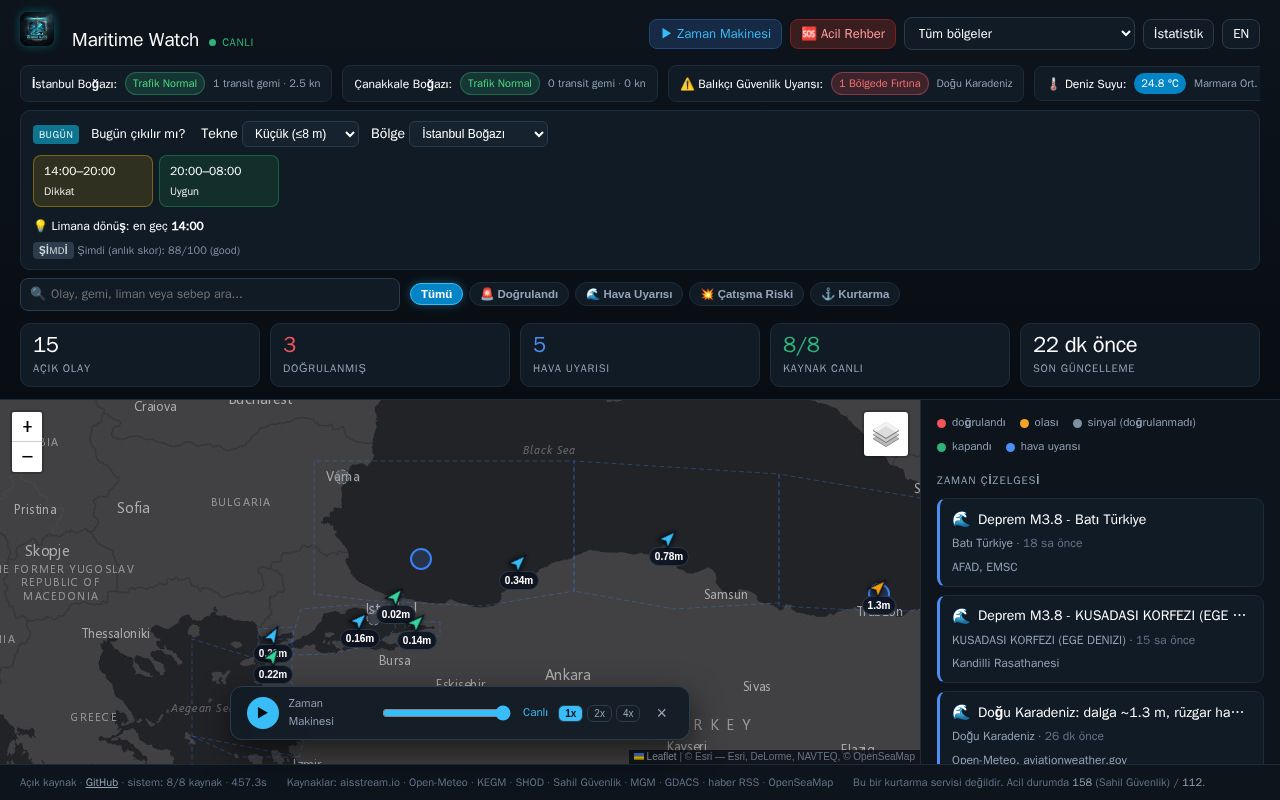Enable the Tümü filter chip
The image size is (1280, 800).
click(x=436, y=294)
